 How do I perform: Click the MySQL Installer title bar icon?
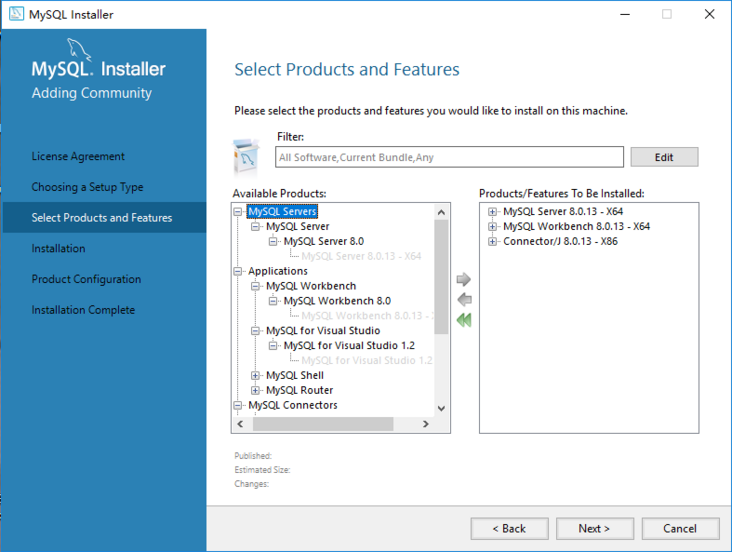pos(17,14)
